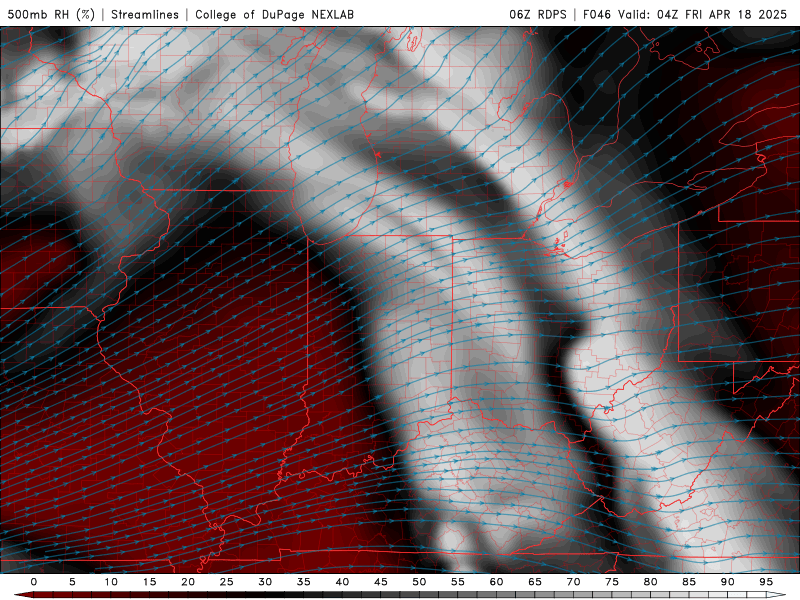Click the colorbar label '45'
The image size is (800, 600).
(x=381, y=582)
